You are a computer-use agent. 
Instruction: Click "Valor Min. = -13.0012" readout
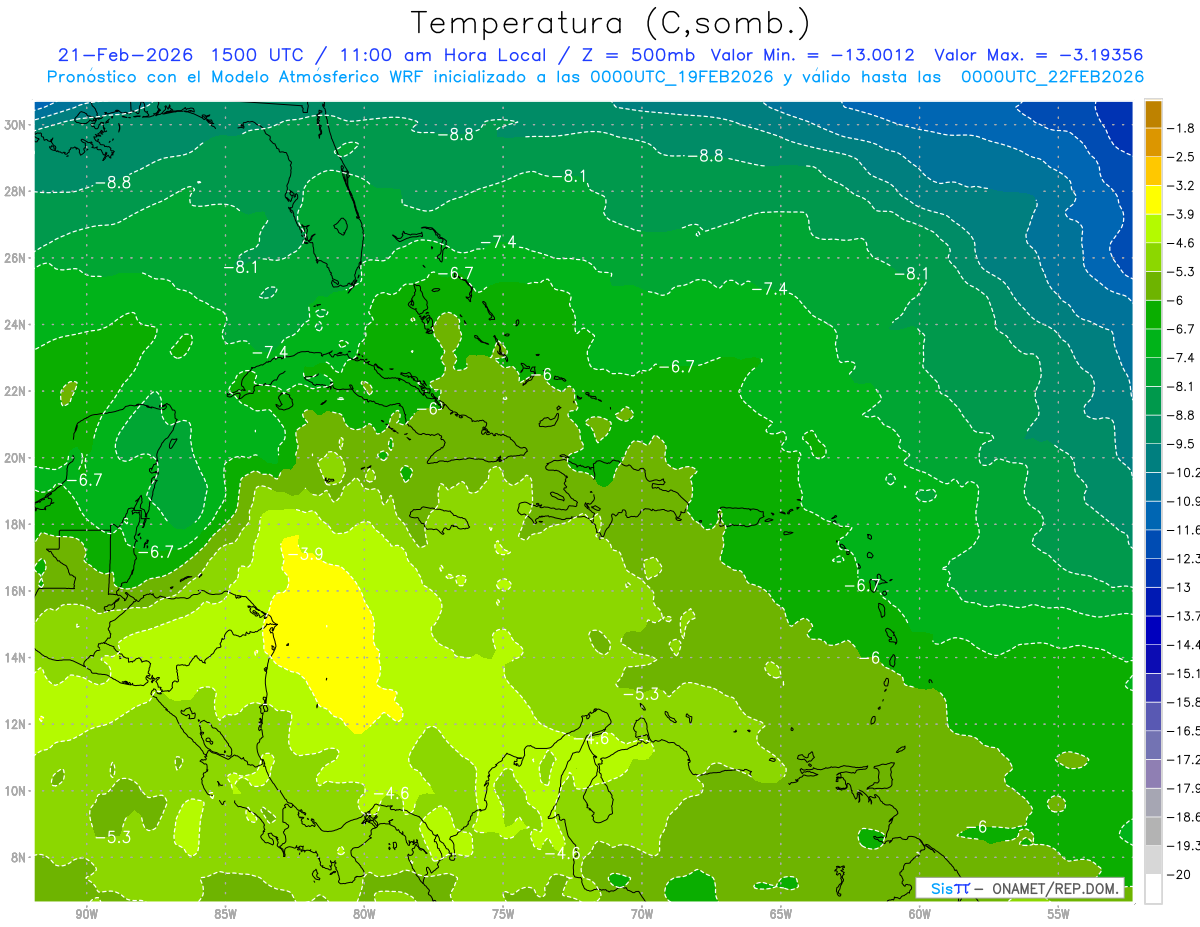point(814,55)
